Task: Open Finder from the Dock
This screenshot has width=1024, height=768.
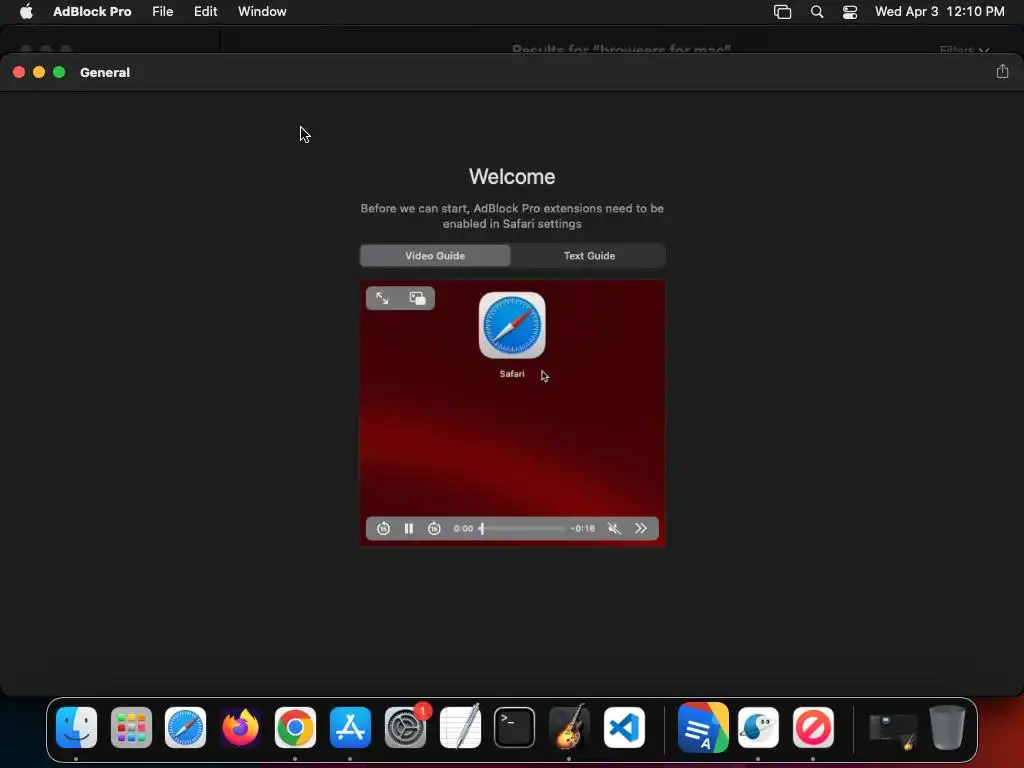Action: (x=76, y=728)
